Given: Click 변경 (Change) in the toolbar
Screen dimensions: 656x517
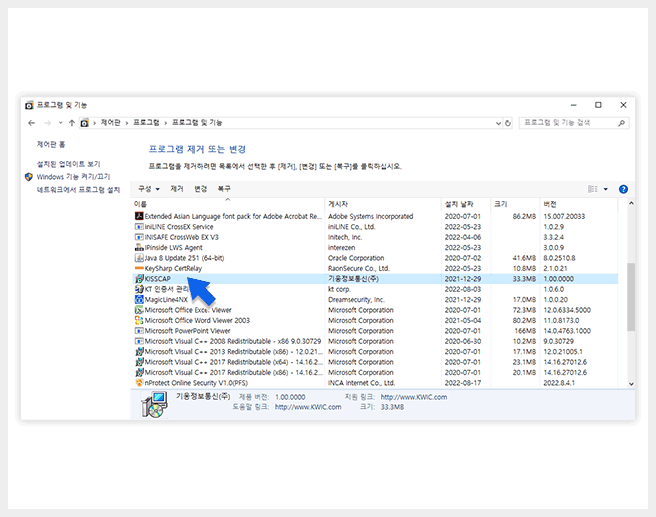Looking at the screenshot, I should pyautogui.click(x=201, y=188).
